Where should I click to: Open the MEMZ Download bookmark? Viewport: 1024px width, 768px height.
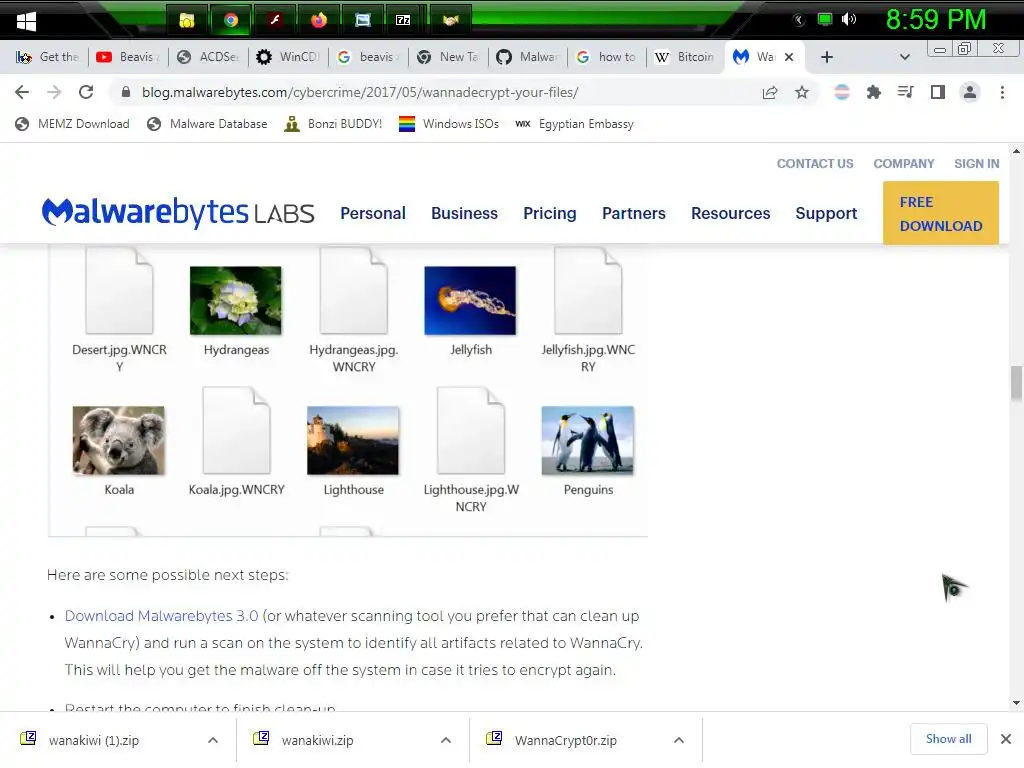[73, 124]
